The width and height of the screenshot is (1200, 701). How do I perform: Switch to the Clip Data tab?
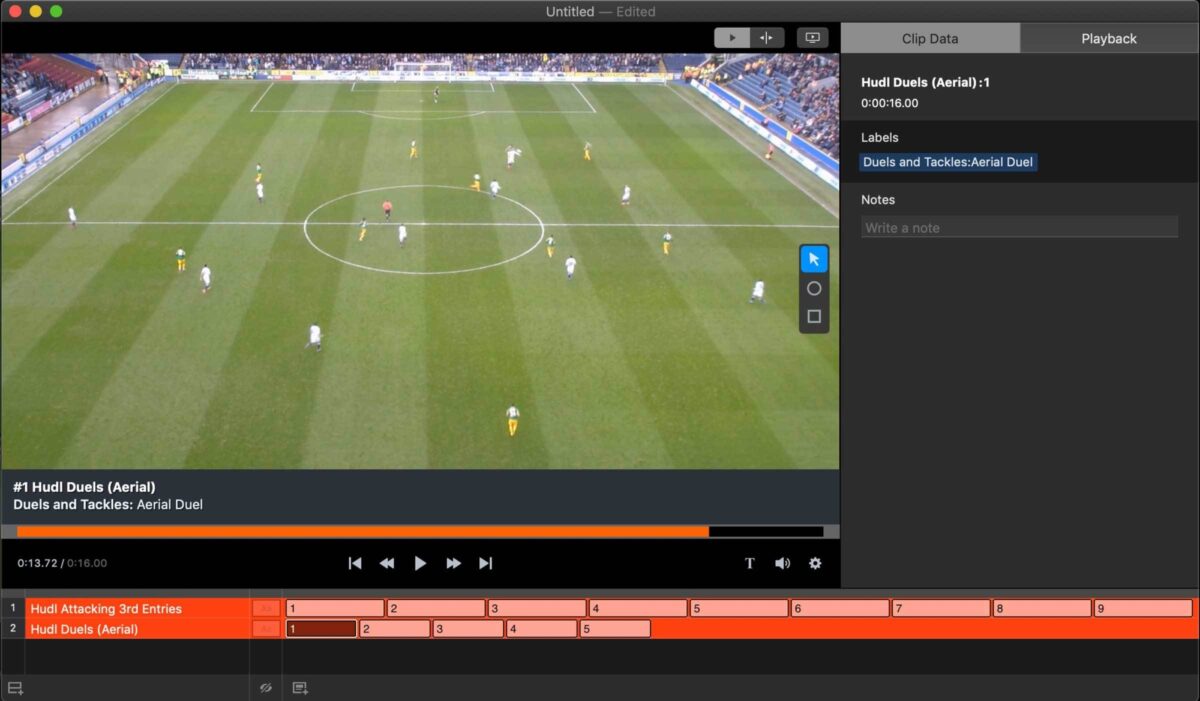click(930, 38)
